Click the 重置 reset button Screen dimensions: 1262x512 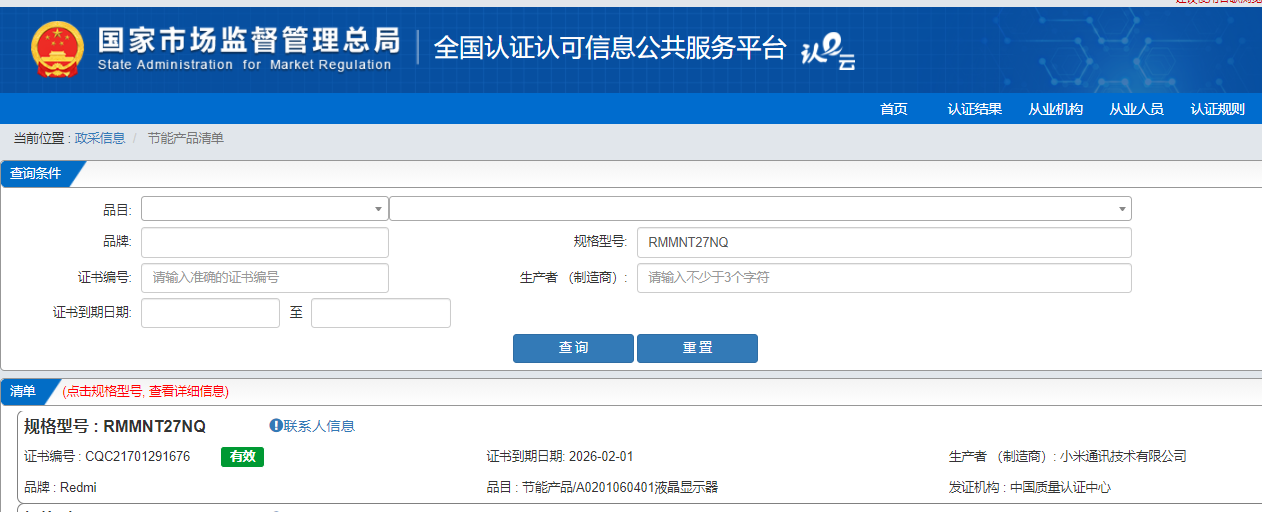[697, 348]
